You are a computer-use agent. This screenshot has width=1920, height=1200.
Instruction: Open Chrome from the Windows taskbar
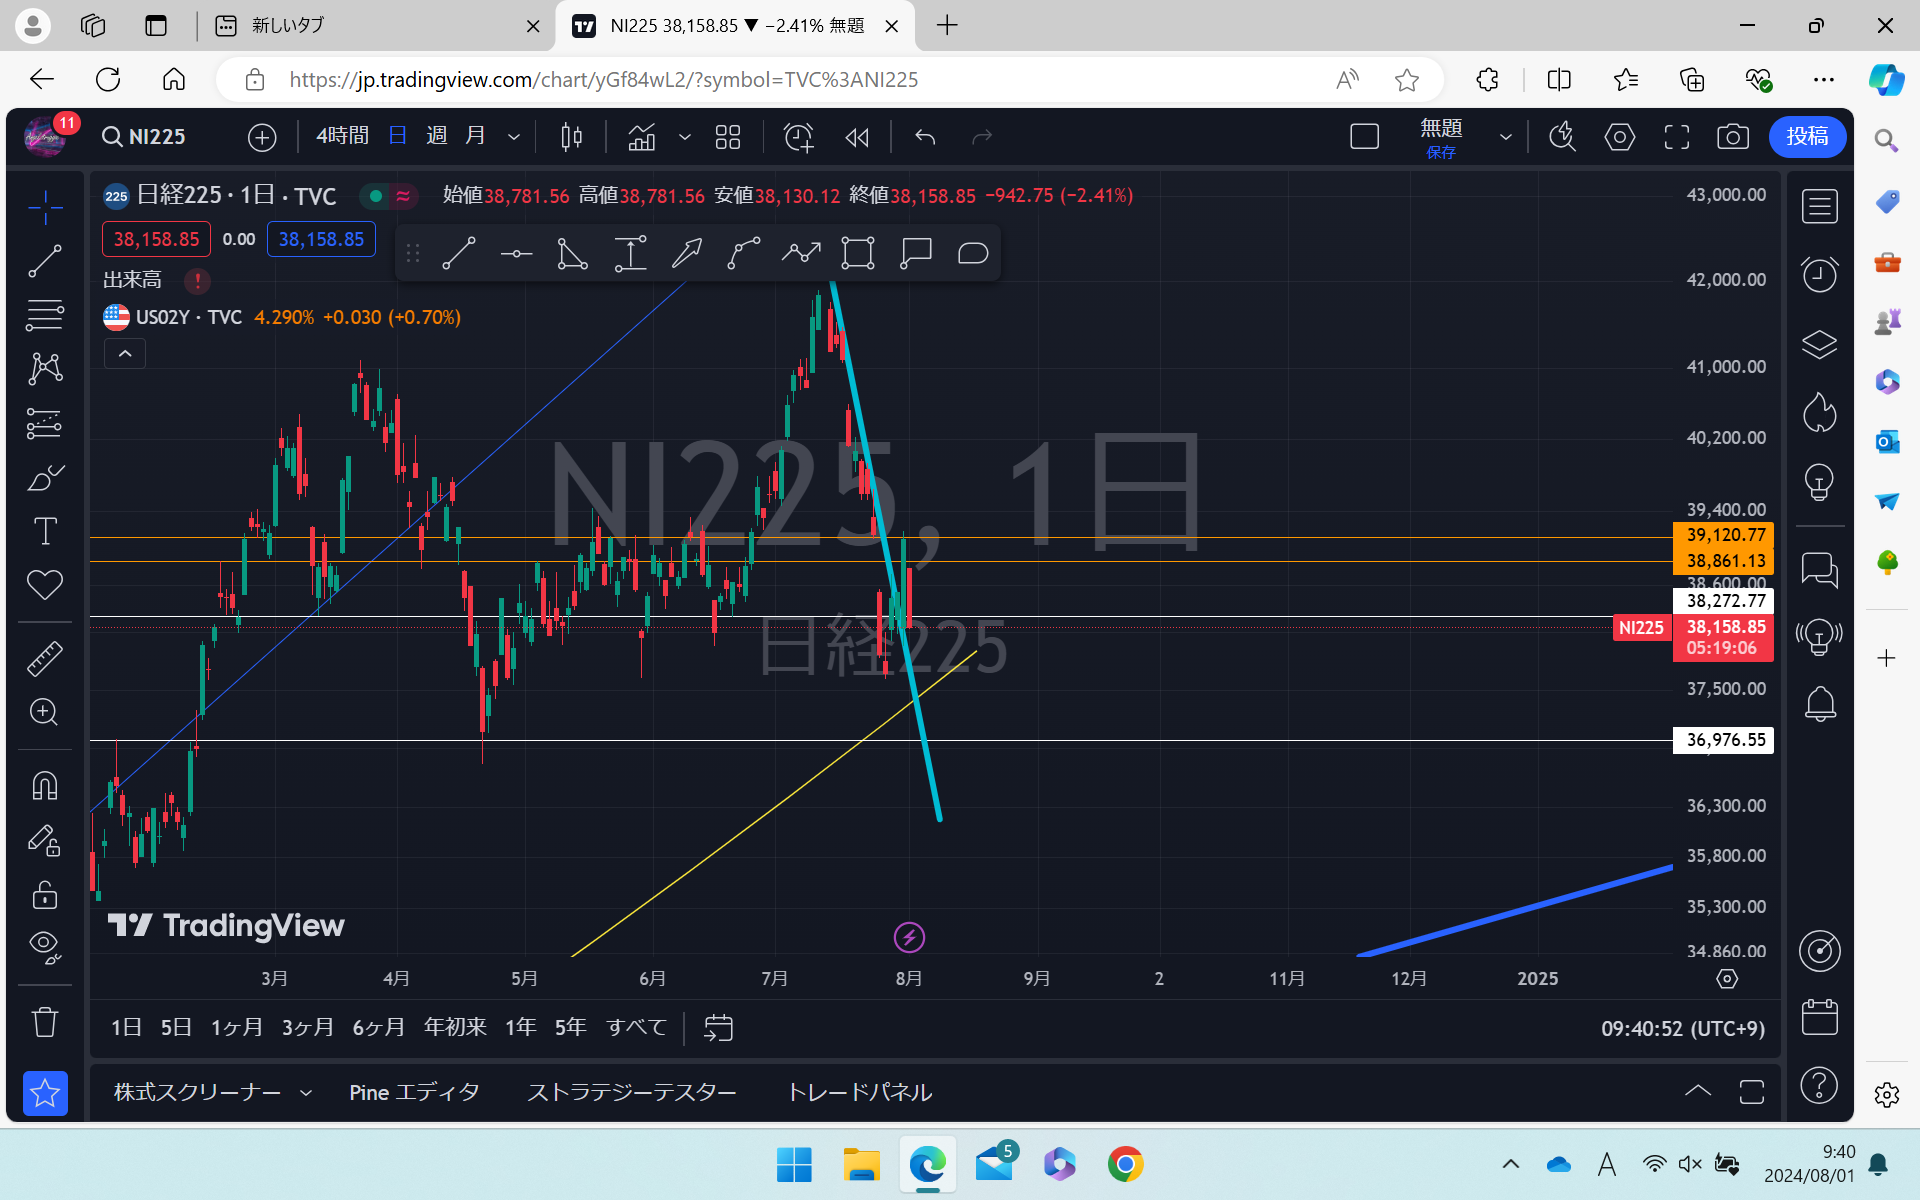pyautogui.click(x=1124, y=1164)
